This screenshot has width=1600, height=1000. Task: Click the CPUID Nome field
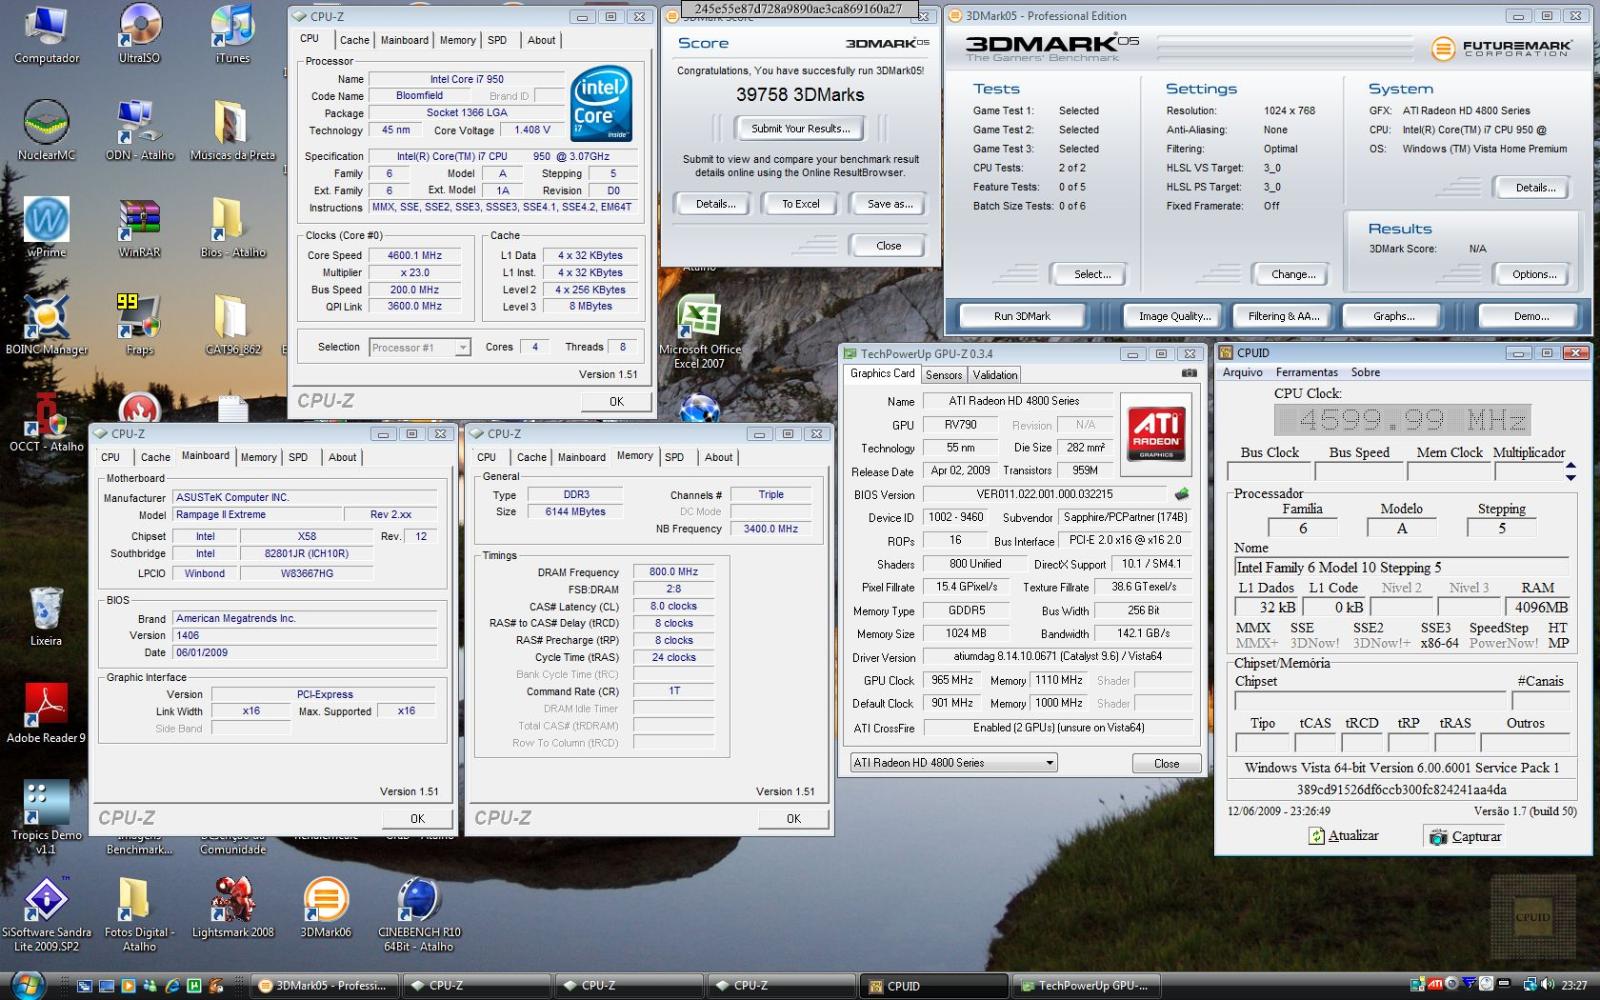click(1403, 567)
